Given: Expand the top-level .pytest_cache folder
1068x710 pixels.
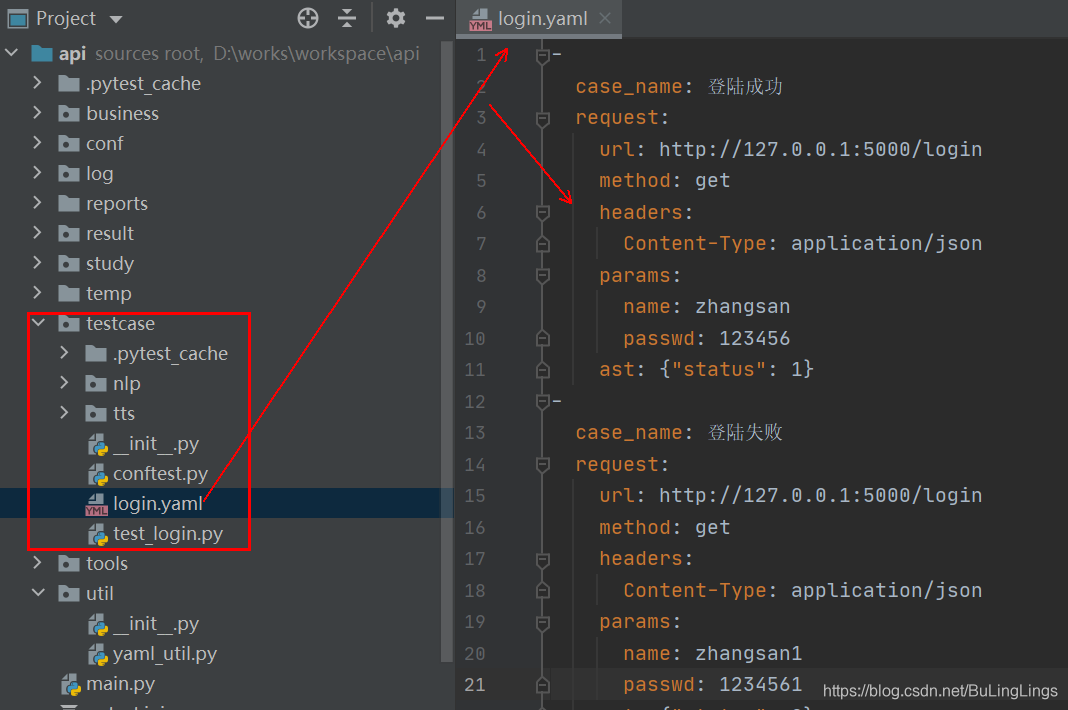Looking at the screenshot, I should click(37, 83).
